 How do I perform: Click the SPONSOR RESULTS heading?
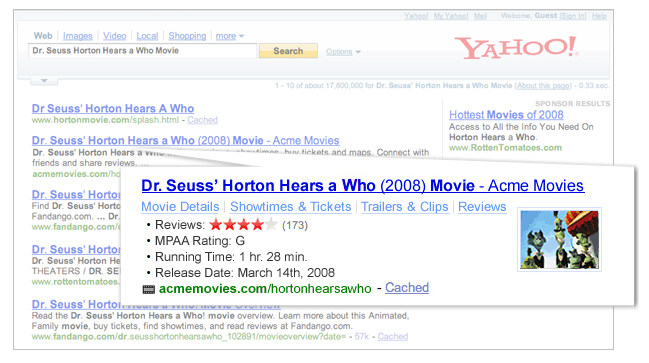click(x=572, y=103)
